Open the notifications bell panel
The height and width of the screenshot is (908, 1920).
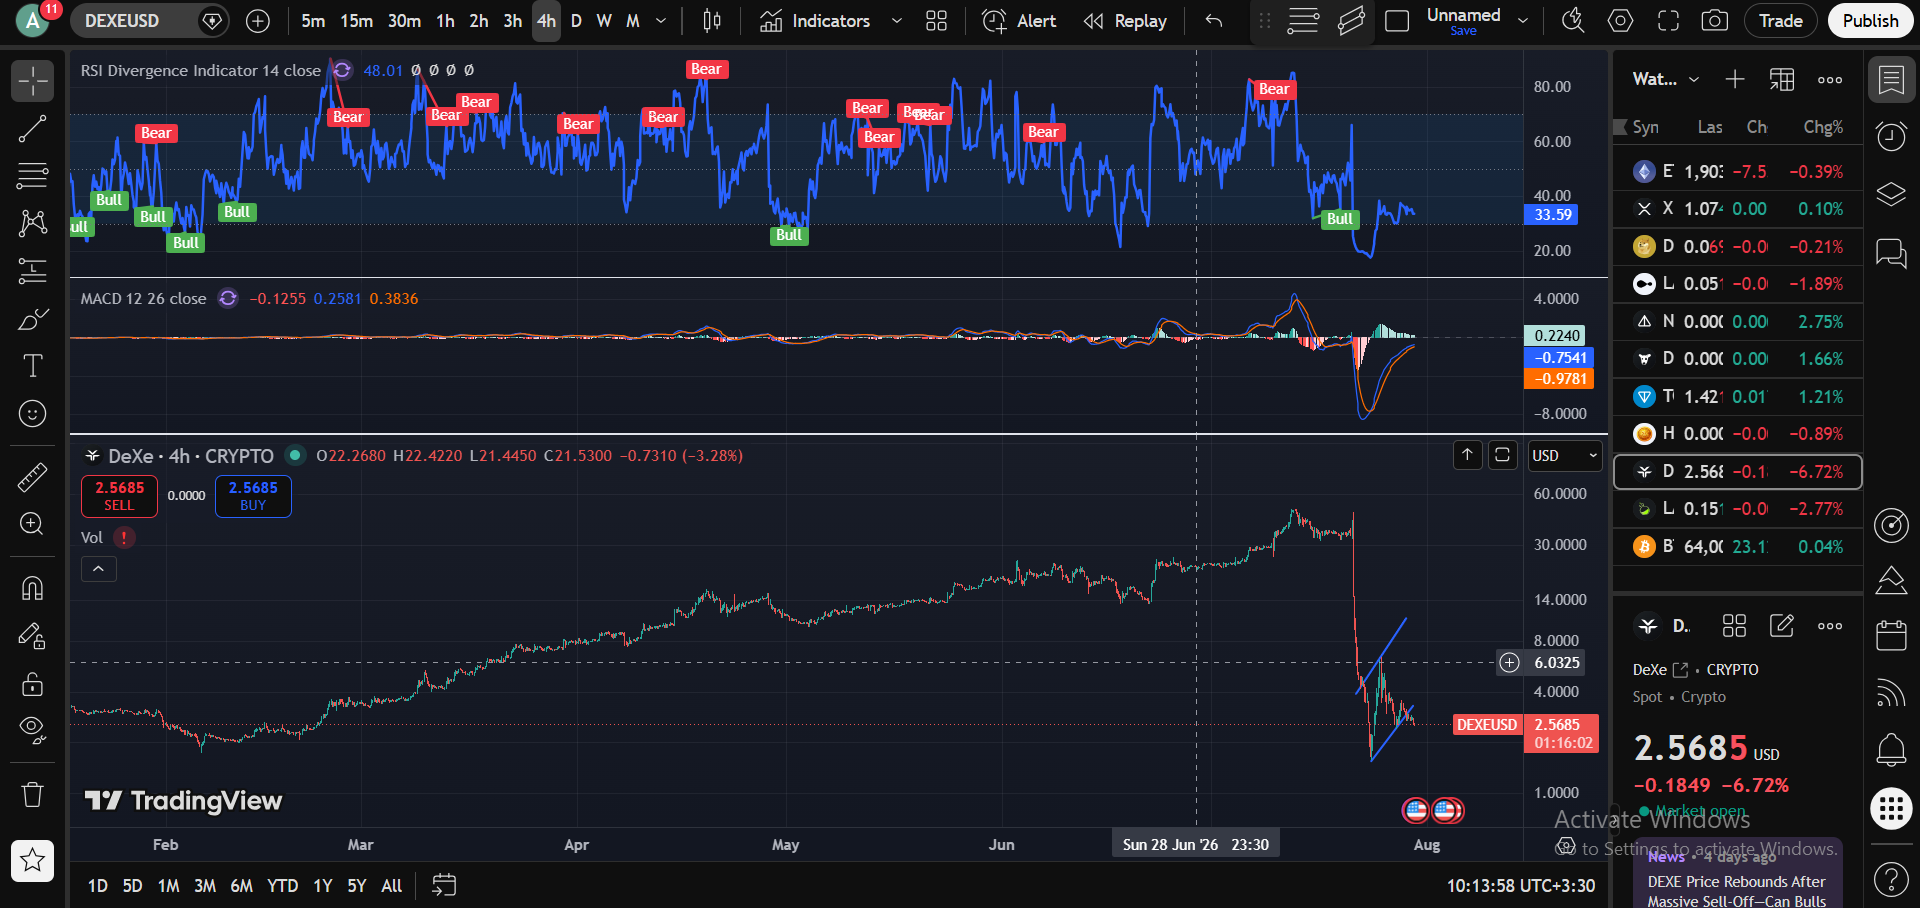pos(1891,750)
